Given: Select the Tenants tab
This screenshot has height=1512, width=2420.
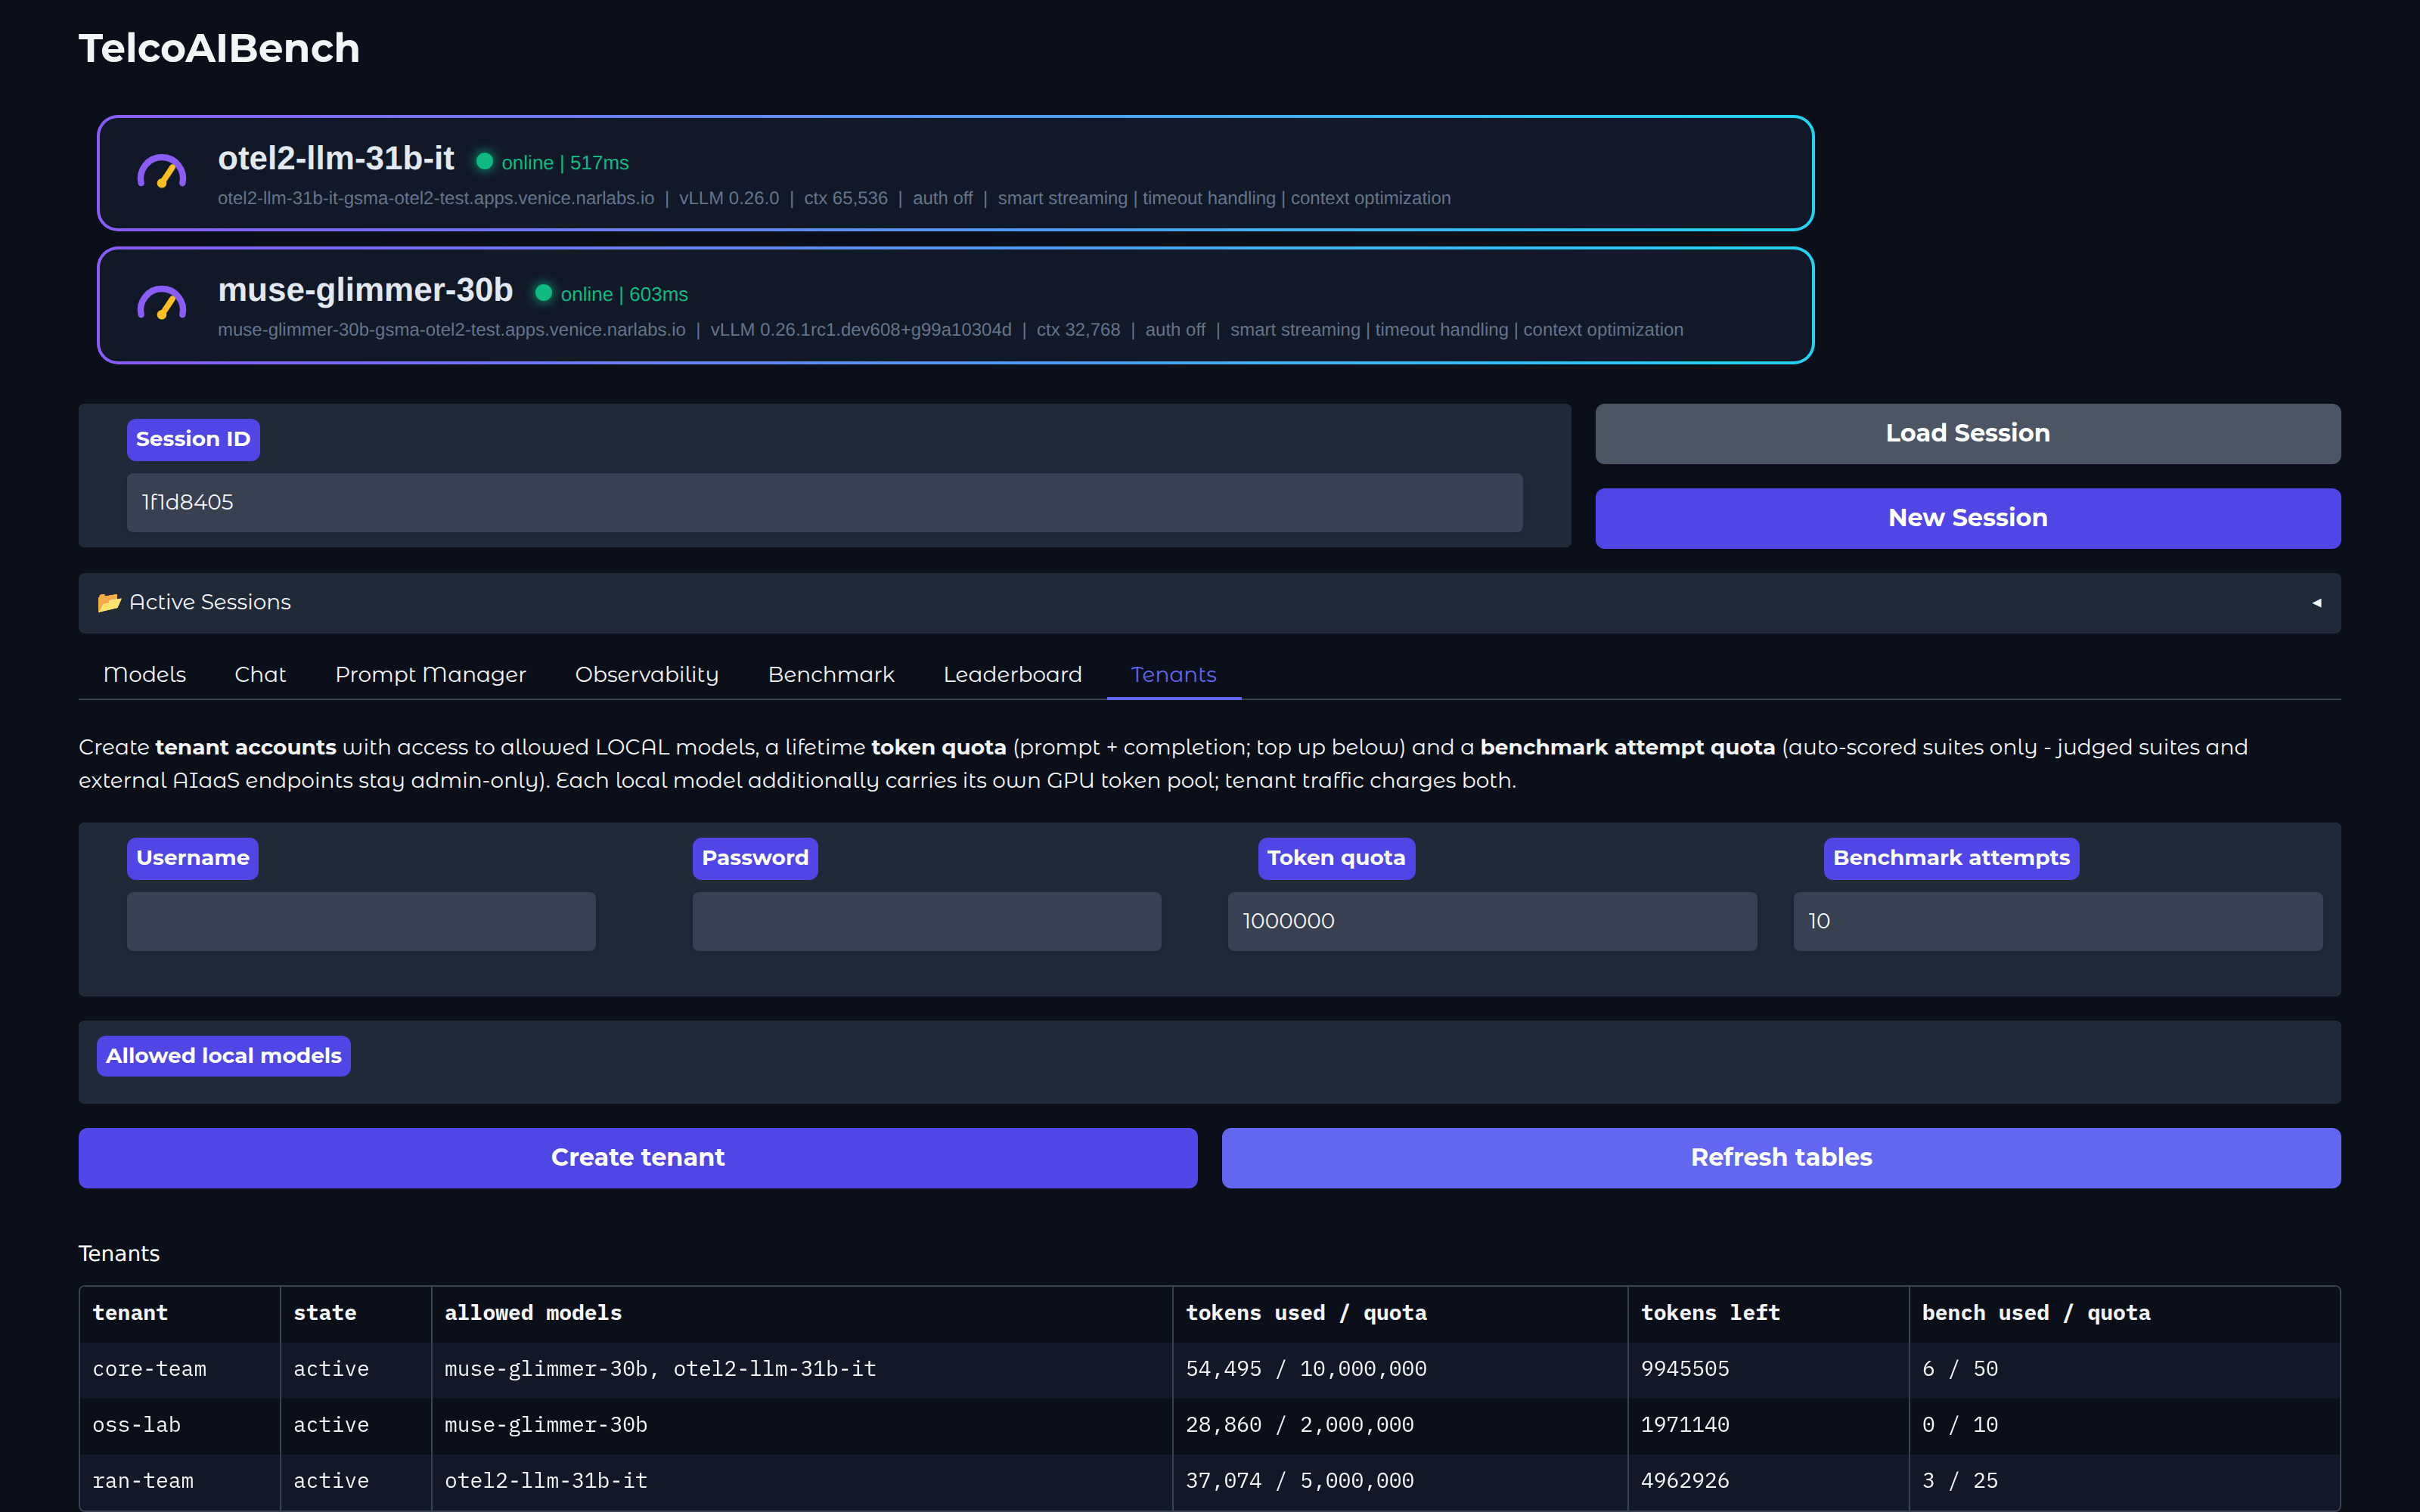Looking at the screenshot, I should 1174,675.
